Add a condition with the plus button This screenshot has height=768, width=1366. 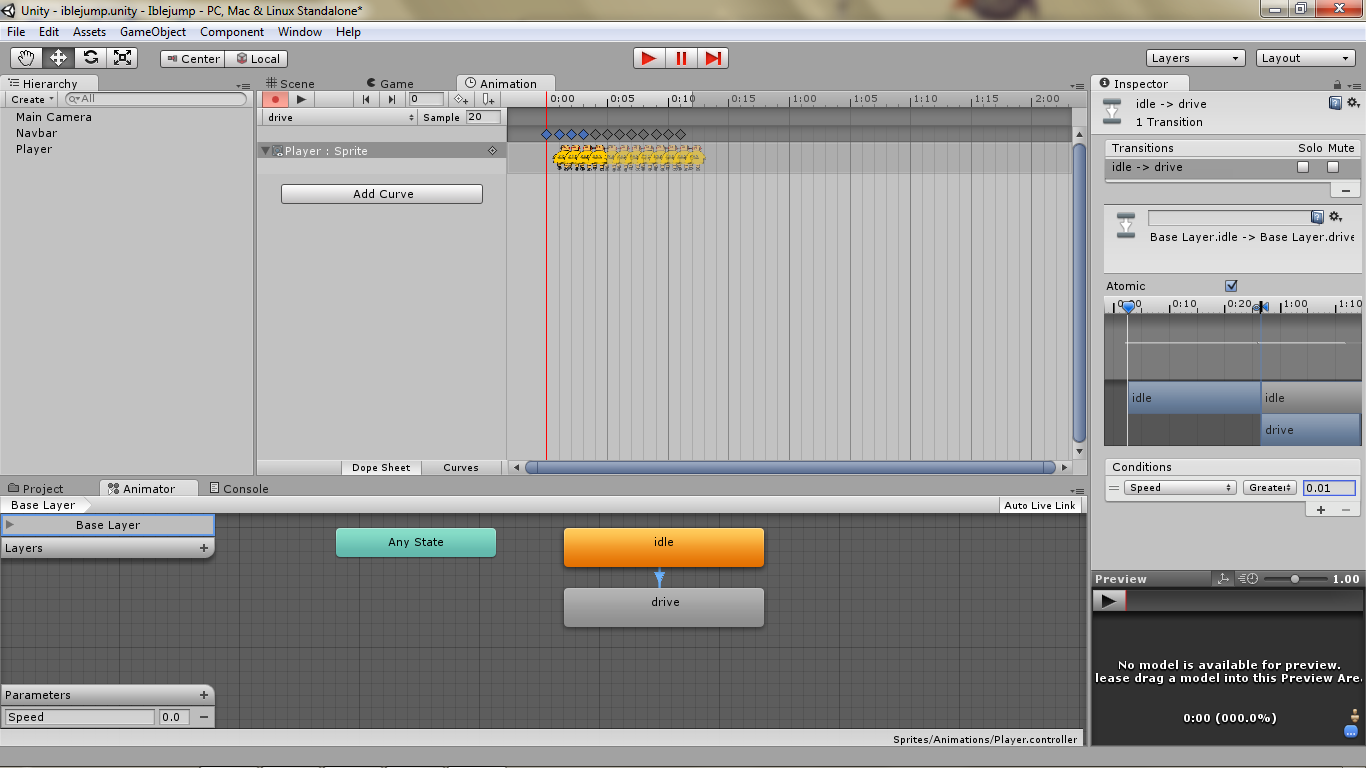click(x=1321, y=510)
